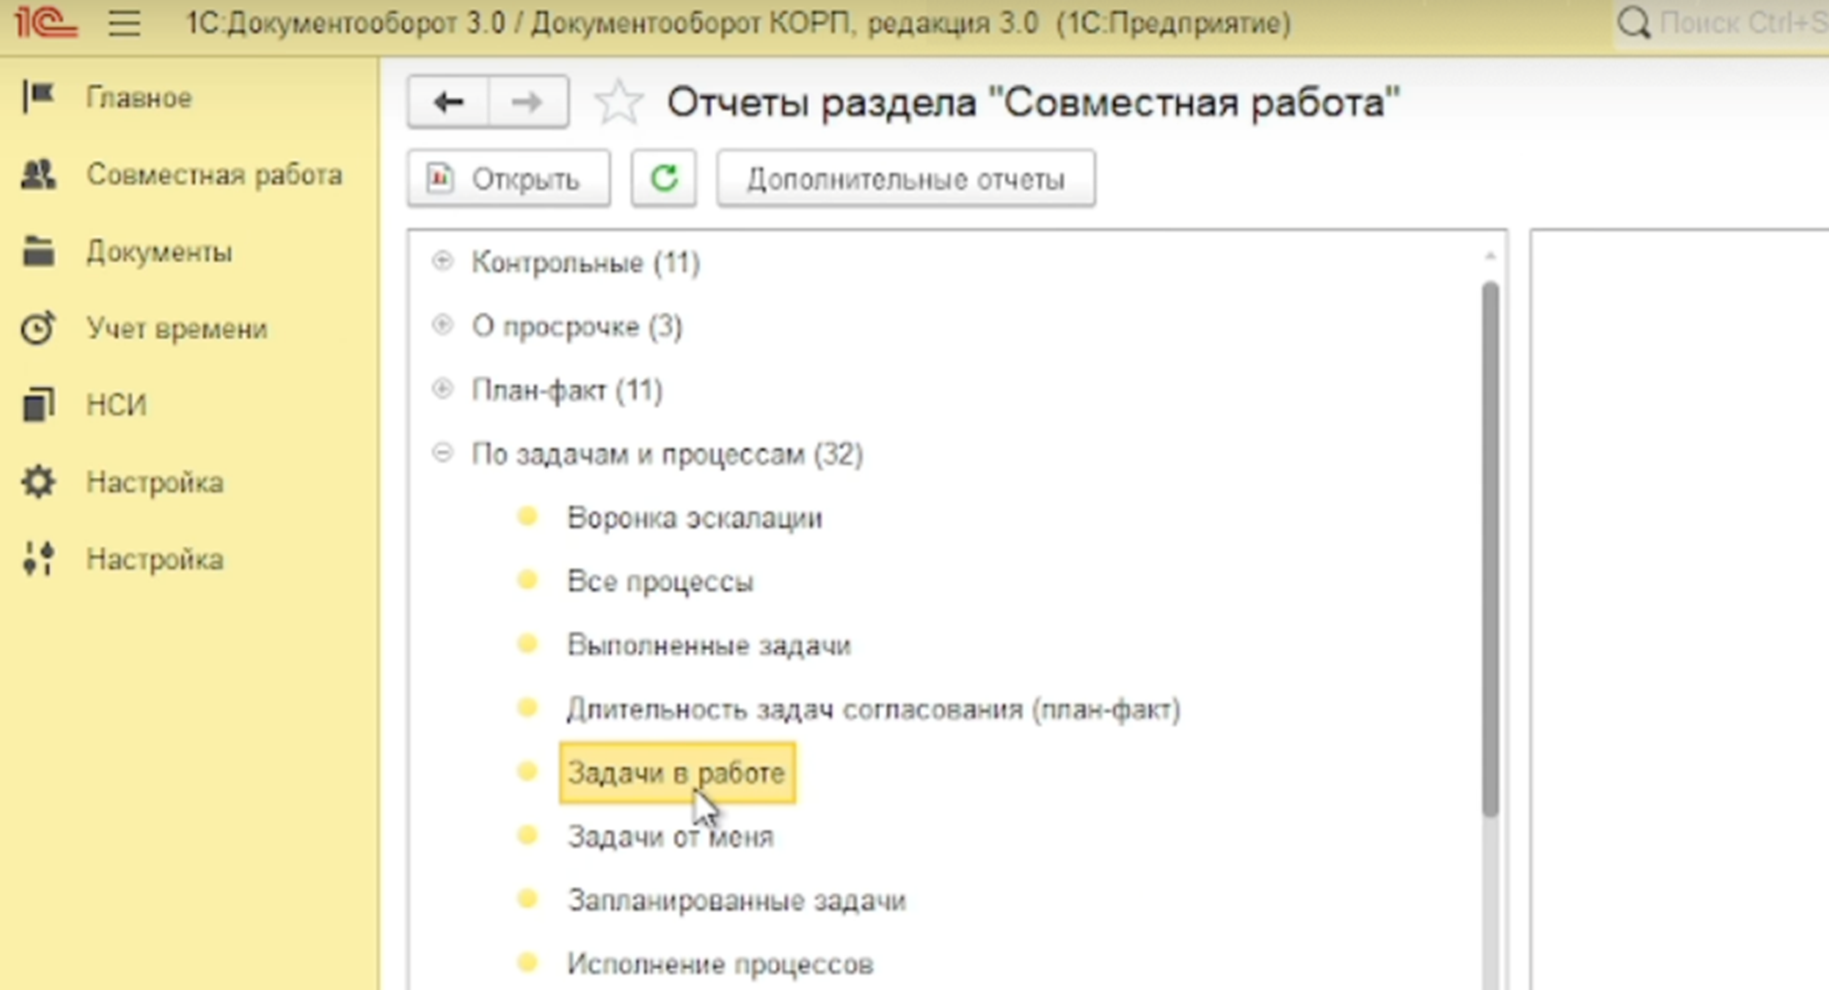Click yellow dot beside Задачи от меня

527,835
